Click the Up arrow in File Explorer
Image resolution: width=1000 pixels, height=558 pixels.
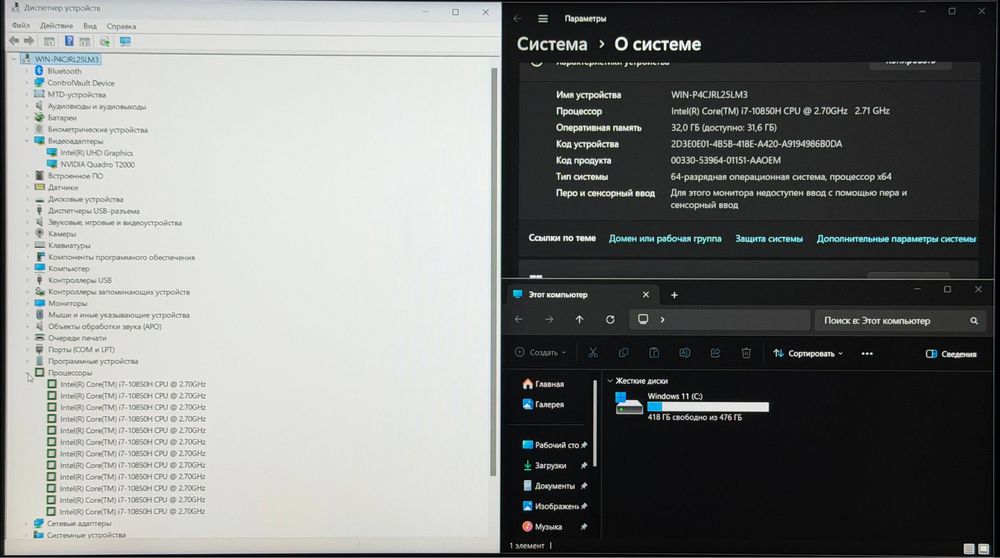(579, 319)
